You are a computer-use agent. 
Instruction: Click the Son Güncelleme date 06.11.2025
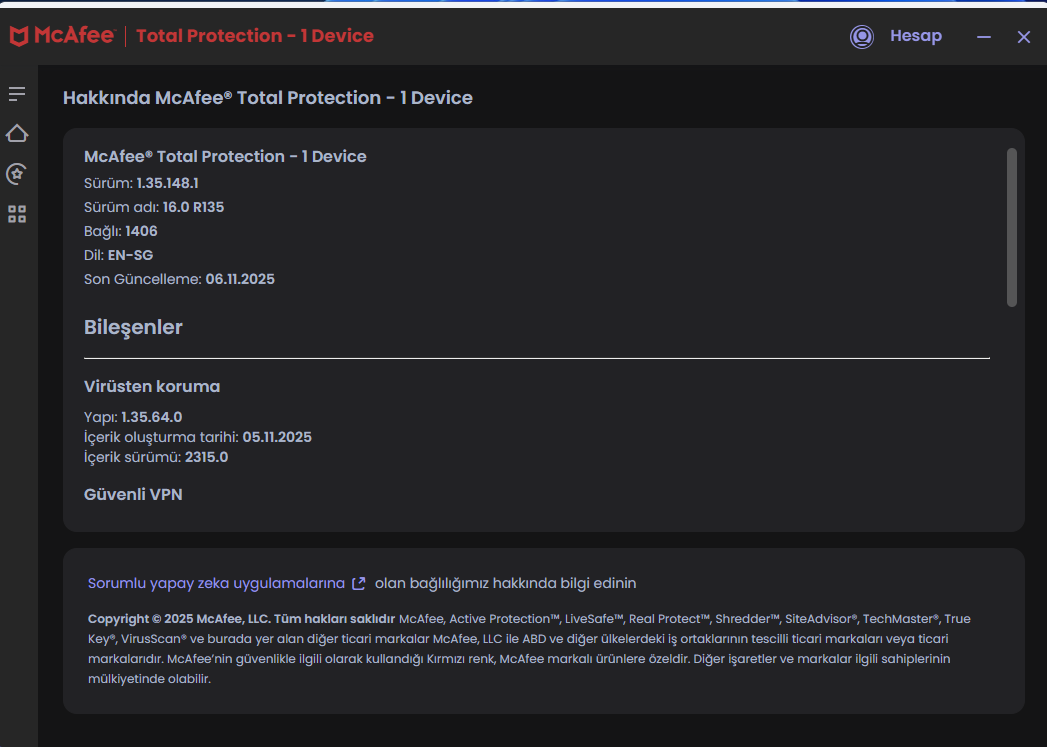[240, 279]
